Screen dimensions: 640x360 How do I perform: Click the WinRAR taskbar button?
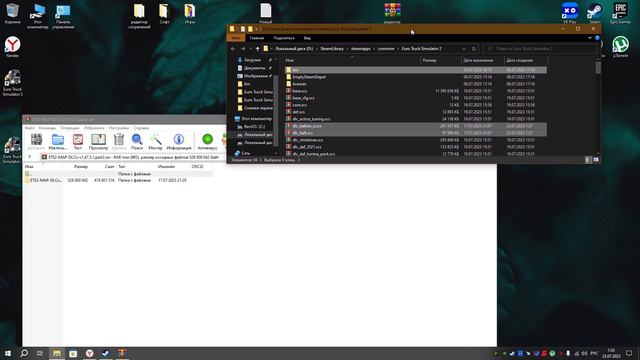pyautogui.click(x=122, y=353)
